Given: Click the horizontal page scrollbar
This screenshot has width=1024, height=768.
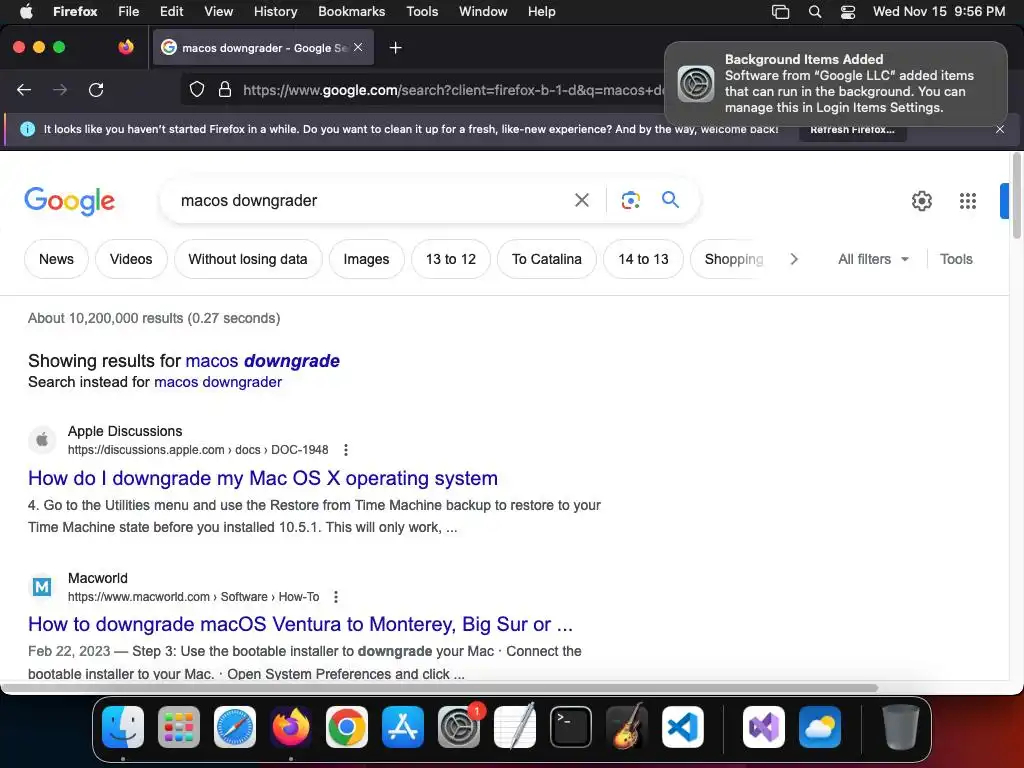Looking at the screenshot, I should (439, 688).
